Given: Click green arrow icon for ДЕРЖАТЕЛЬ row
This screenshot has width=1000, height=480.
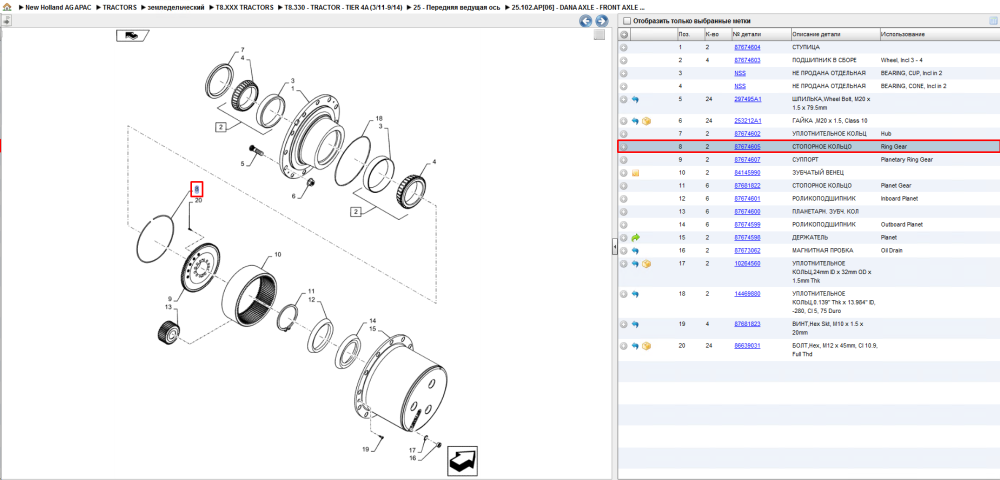Looking at the screenshot, I should tap(635, 237).
